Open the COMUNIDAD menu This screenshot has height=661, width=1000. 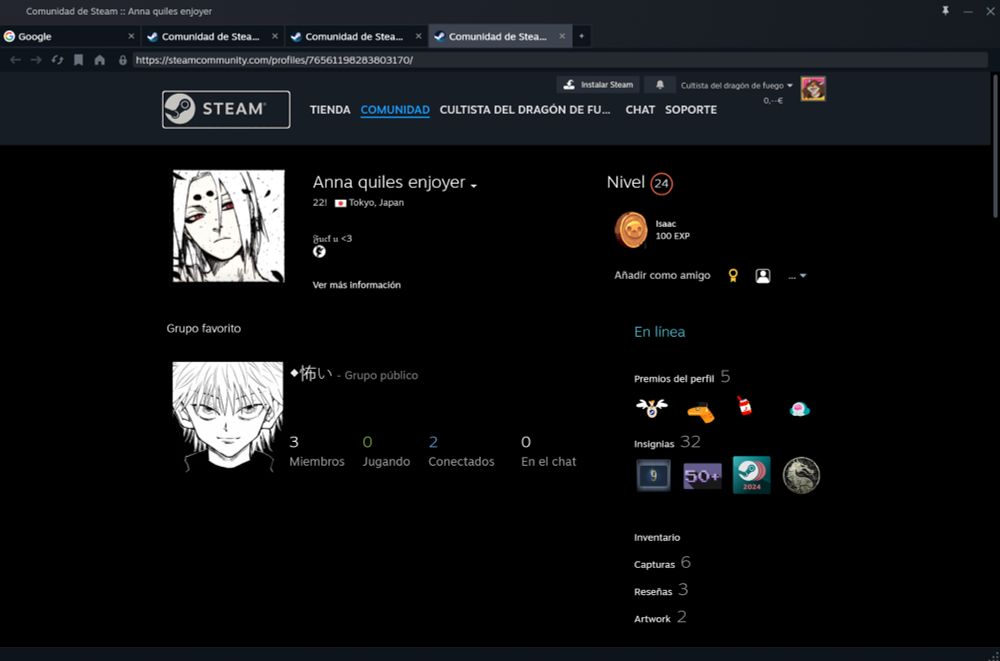pyautogui.click(x=395, y=110)
